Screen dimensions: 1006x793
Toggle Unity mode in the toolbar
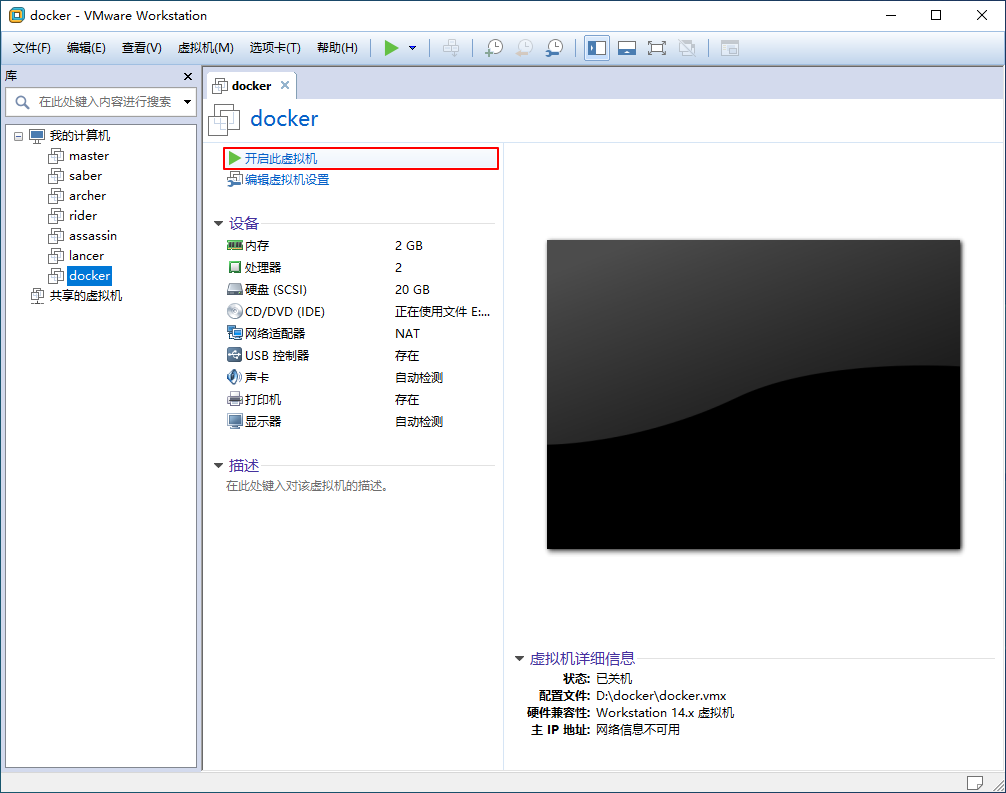click(x=686, y=47)
